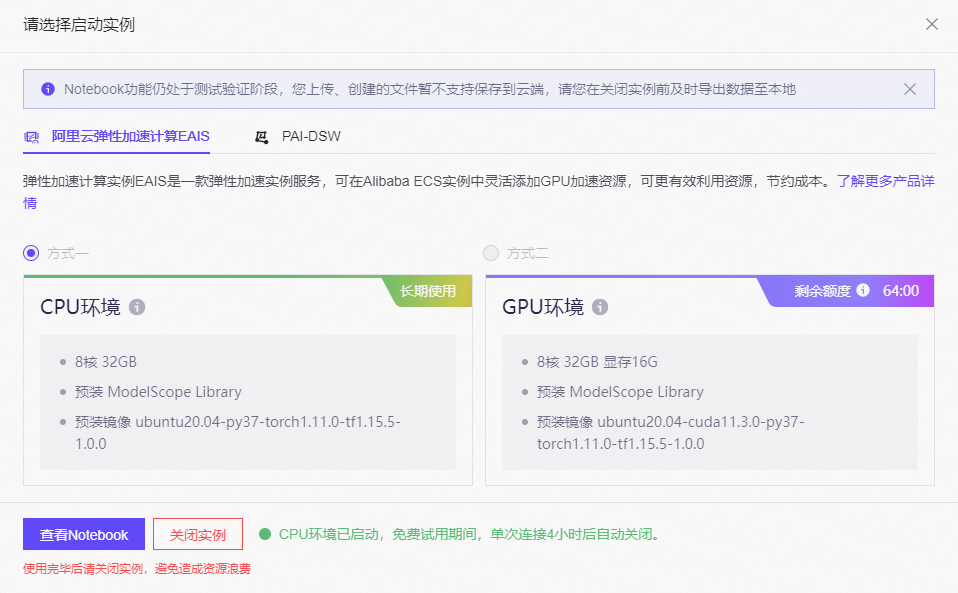Image resolution: width=958 pixels, height=593 pixels.
Task: Click info icon next to 剩余额度
Action: 863,290
